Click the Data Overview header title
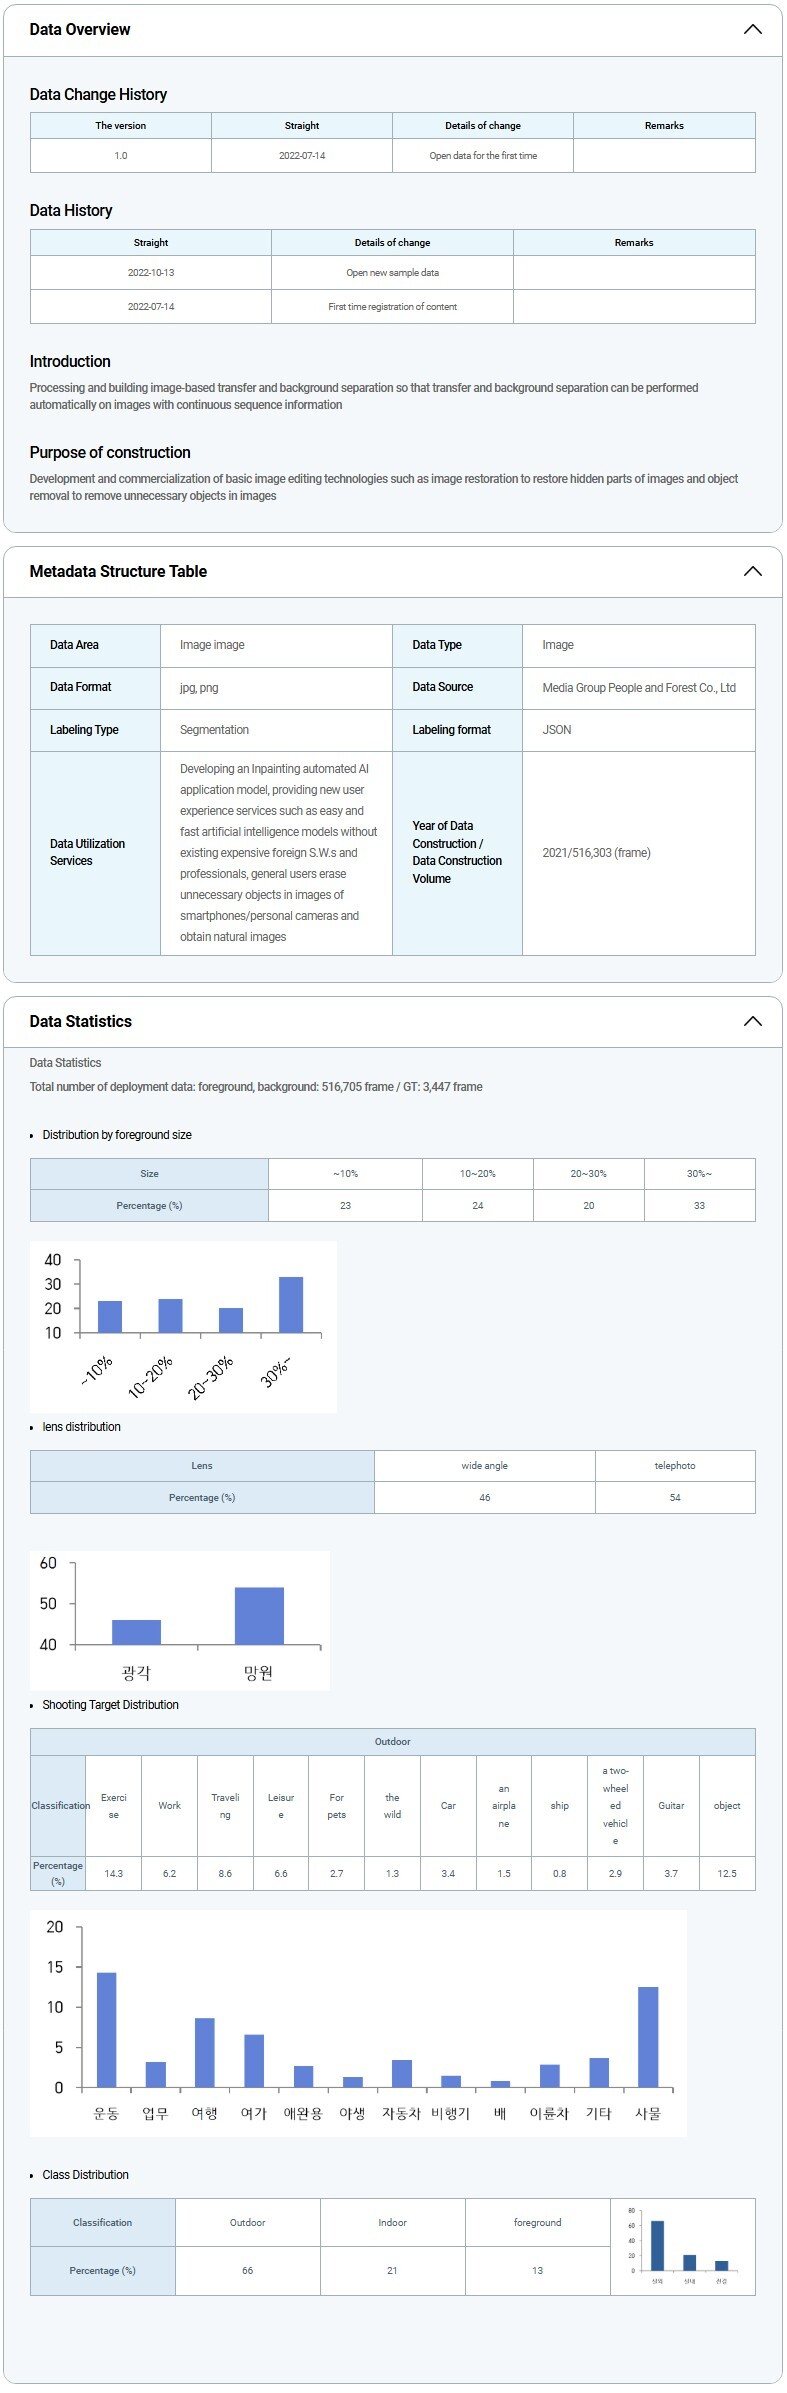This screenshot has height=2393, width=787. [80, 29]
